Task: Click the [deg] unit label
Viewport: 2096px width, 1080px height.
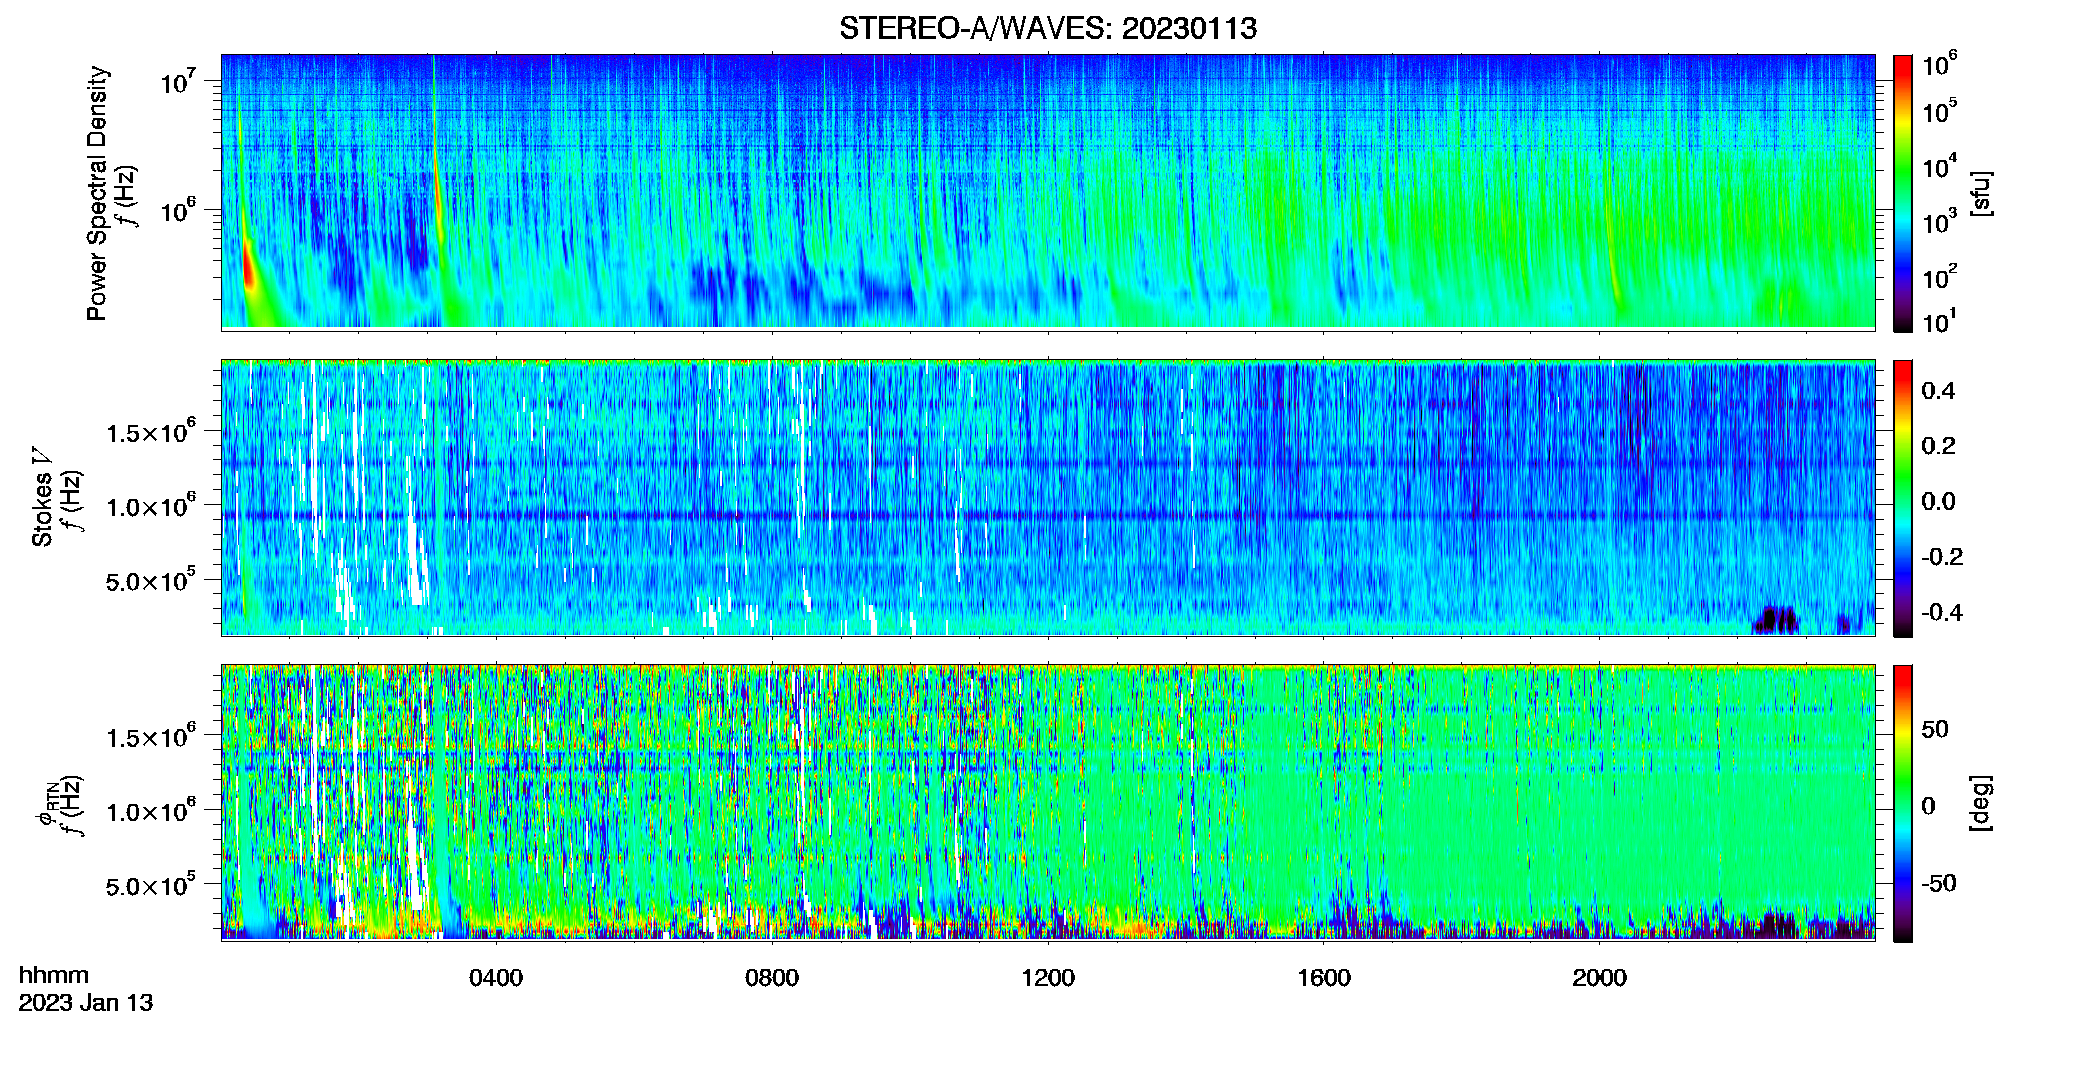Action: [1980, 803]
